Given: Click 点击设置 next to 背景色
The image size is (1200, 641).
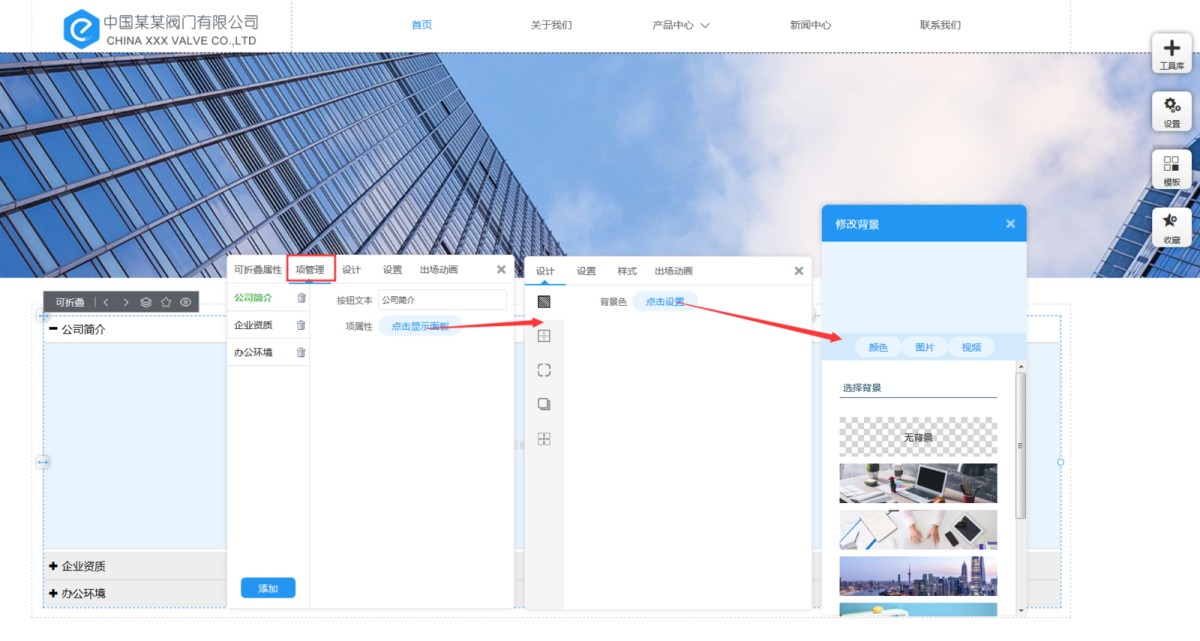Looking at the screenshot, I should [665, 301].
